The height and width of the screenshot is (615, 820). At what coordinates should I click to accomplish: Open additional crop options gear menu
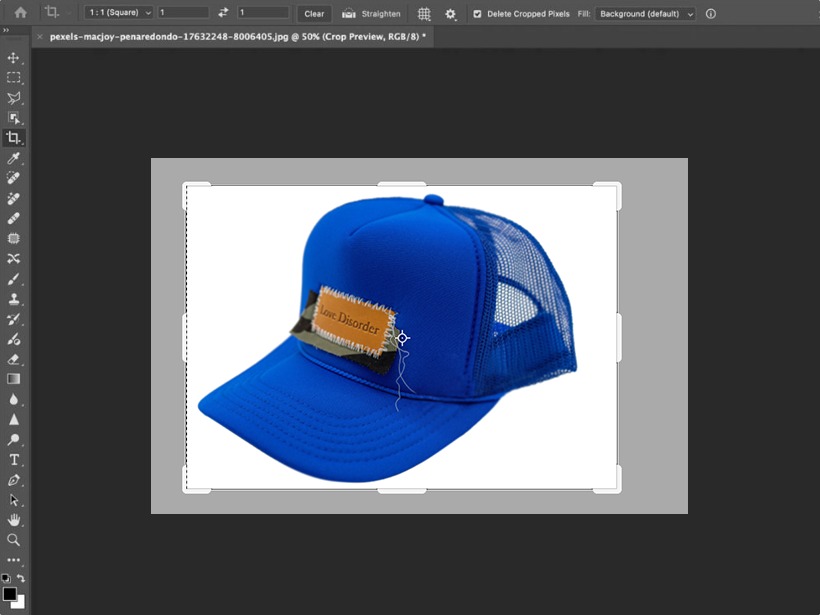click(450, 14)
